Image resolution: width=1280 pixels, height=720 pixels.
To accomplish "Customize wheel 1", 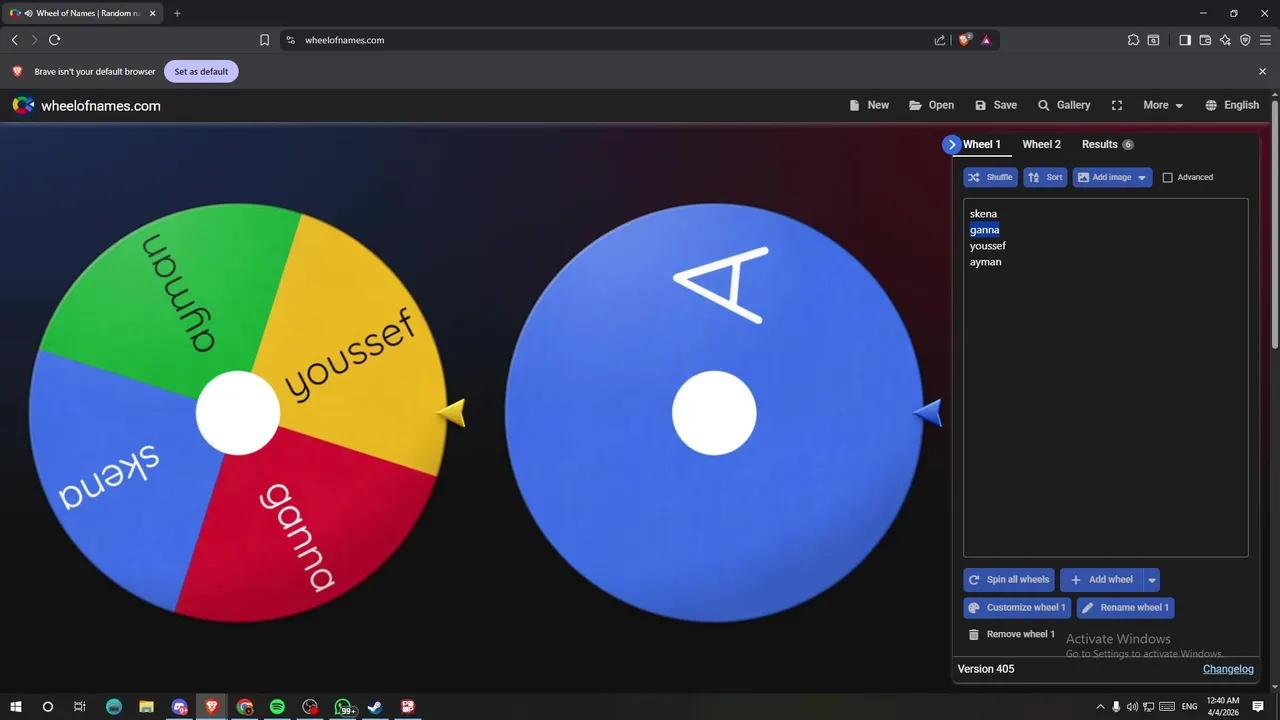I will click(x=1017, y=607).
